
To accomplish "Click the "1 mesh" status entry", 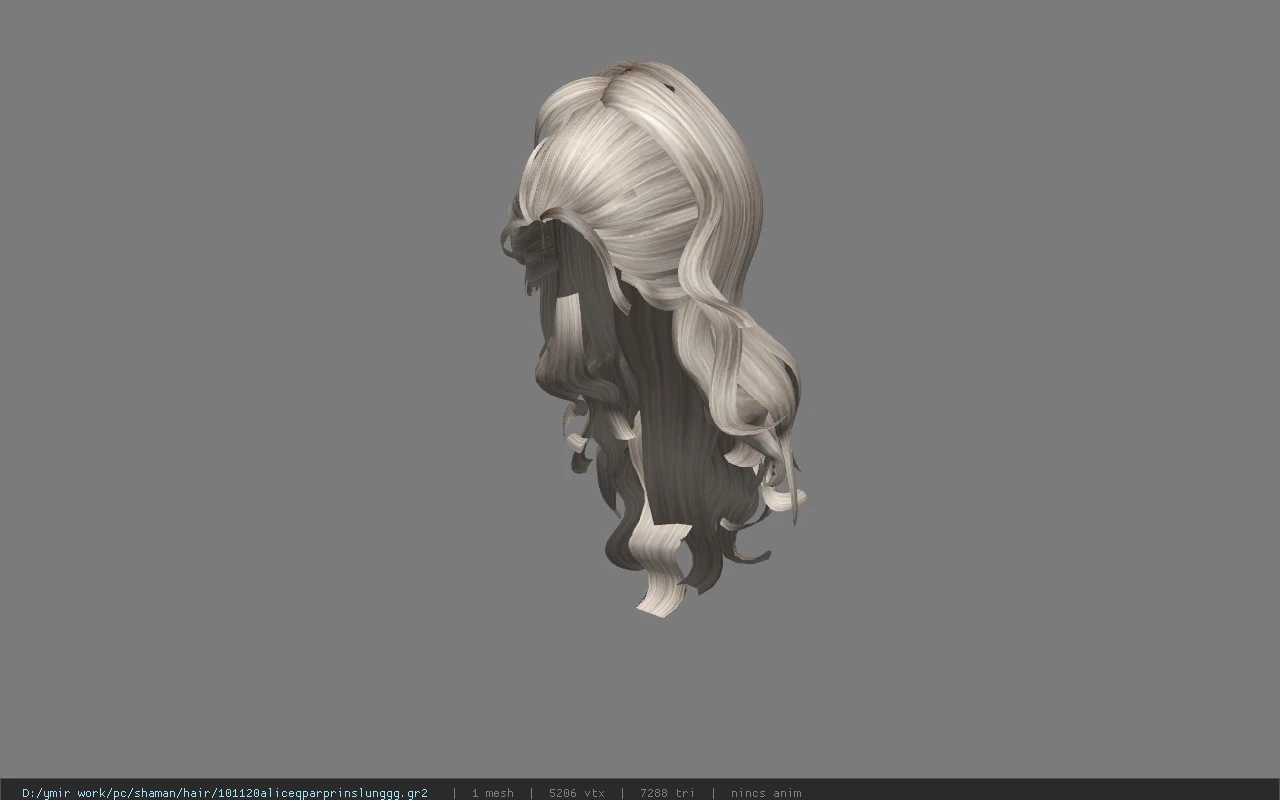I will [x=492, y=793].
